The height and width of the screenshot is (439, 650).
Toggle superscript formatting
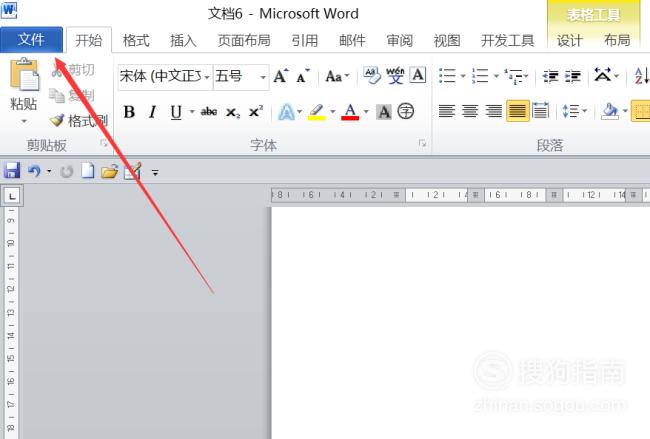click(256, 112)
